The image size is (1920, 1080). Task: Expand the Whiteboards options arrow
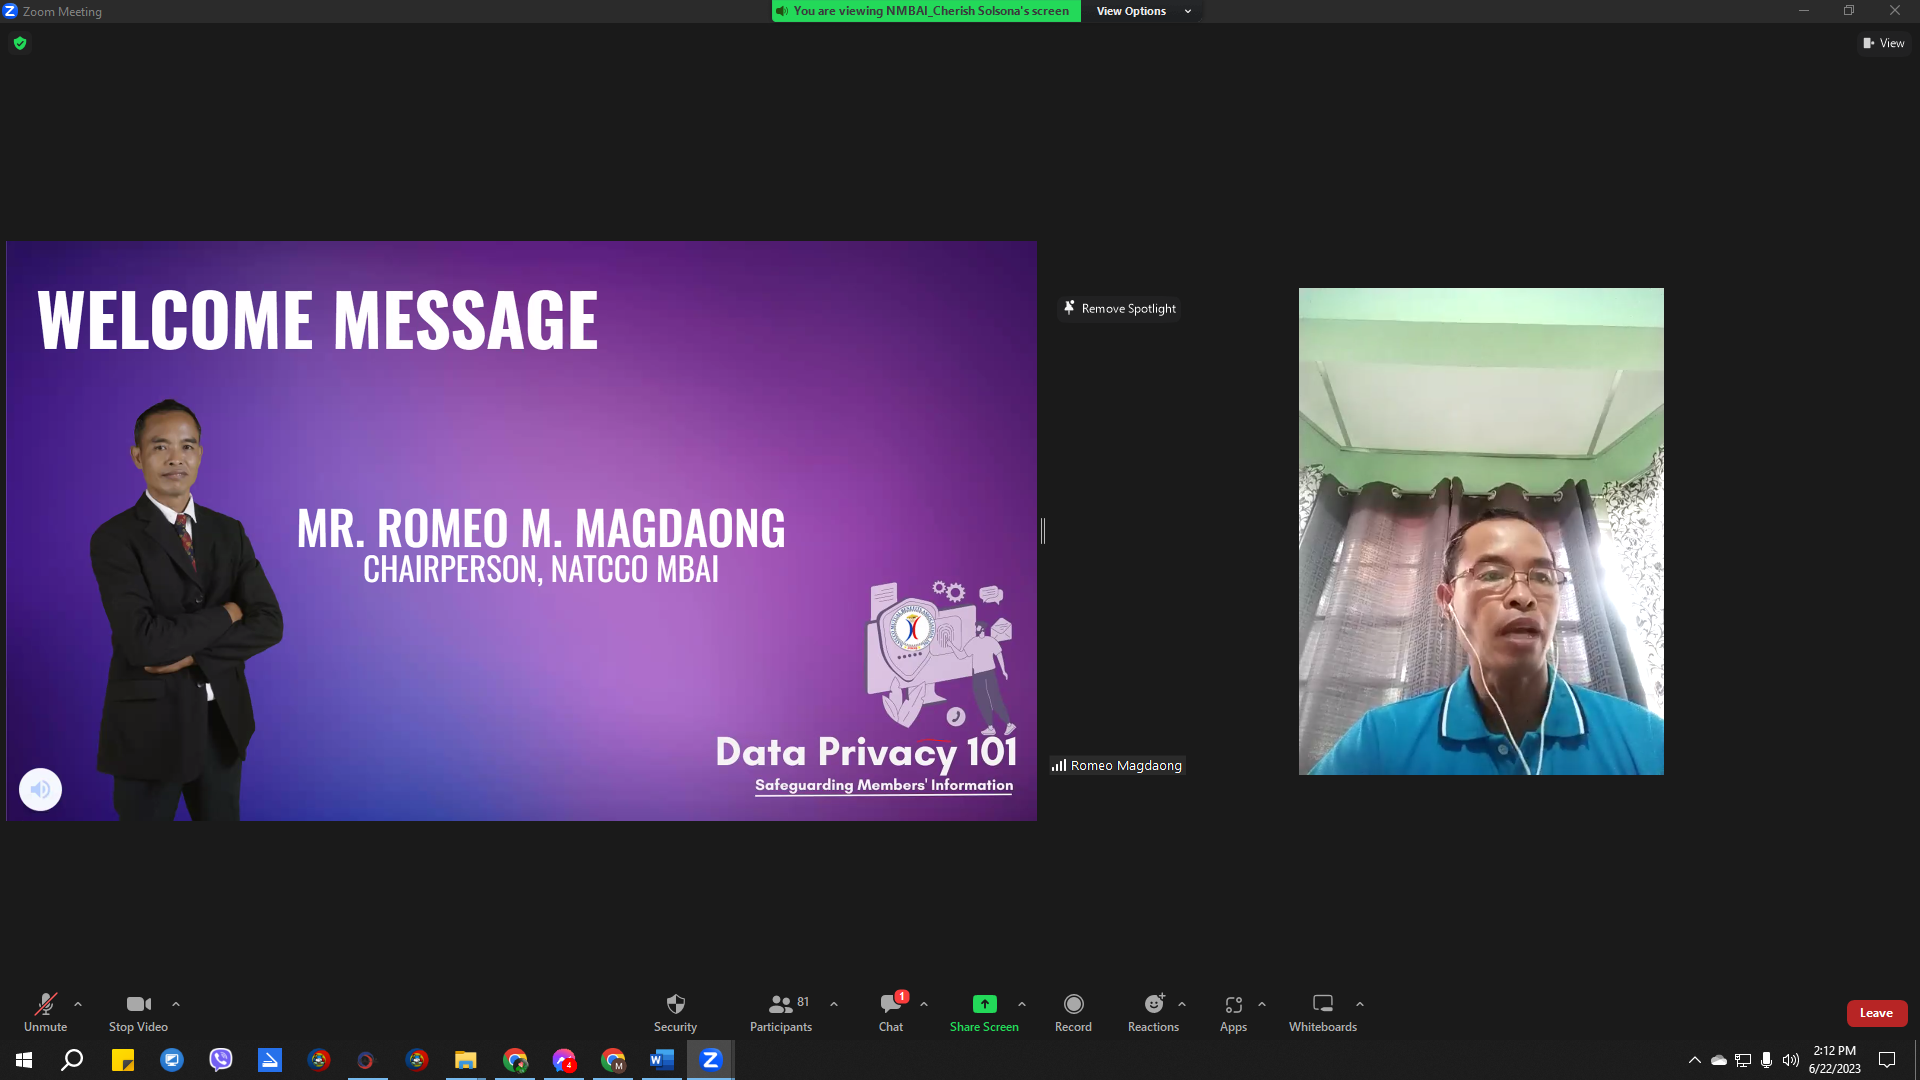click(x=1360, y=1004)
